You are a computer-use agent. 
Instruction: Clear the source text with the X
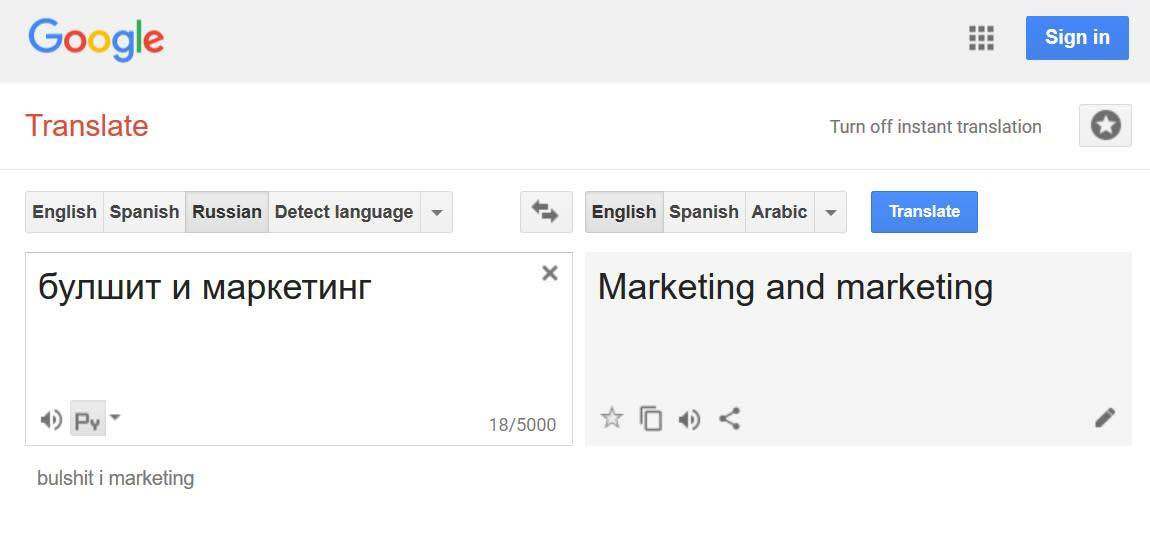click(549, 273)
